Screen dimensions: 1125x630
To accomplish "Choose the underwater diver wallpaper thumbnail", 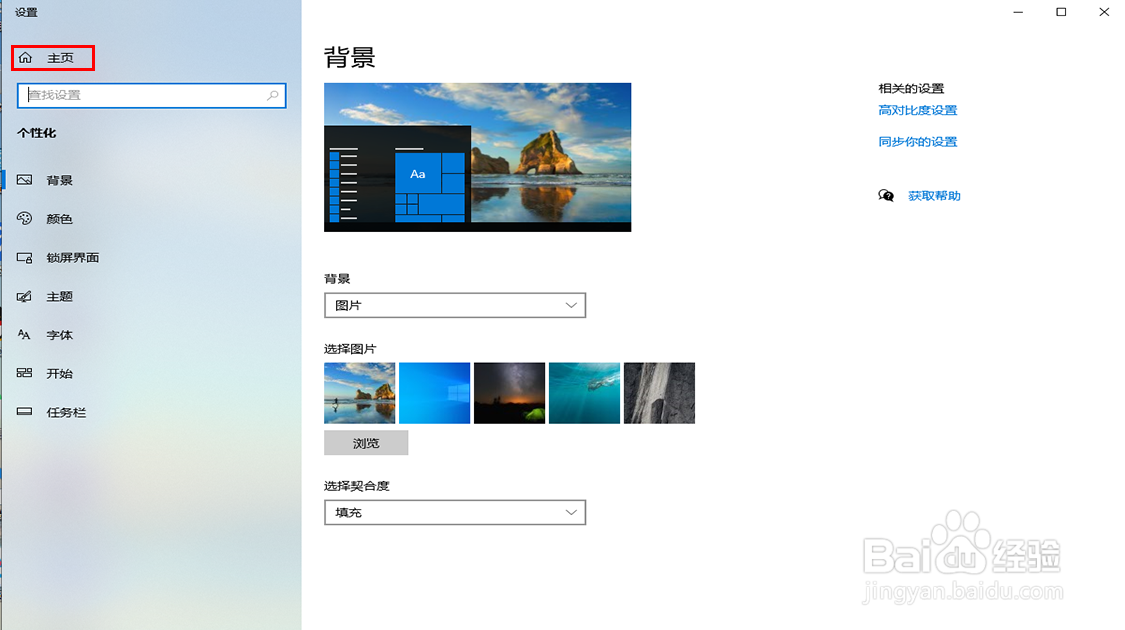I will click(584, 393).
